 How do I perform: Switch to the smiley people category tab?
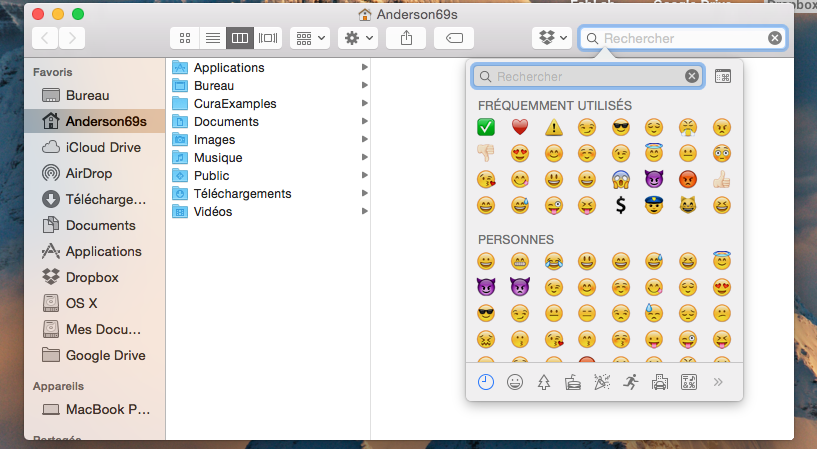[x=515, y=382]
